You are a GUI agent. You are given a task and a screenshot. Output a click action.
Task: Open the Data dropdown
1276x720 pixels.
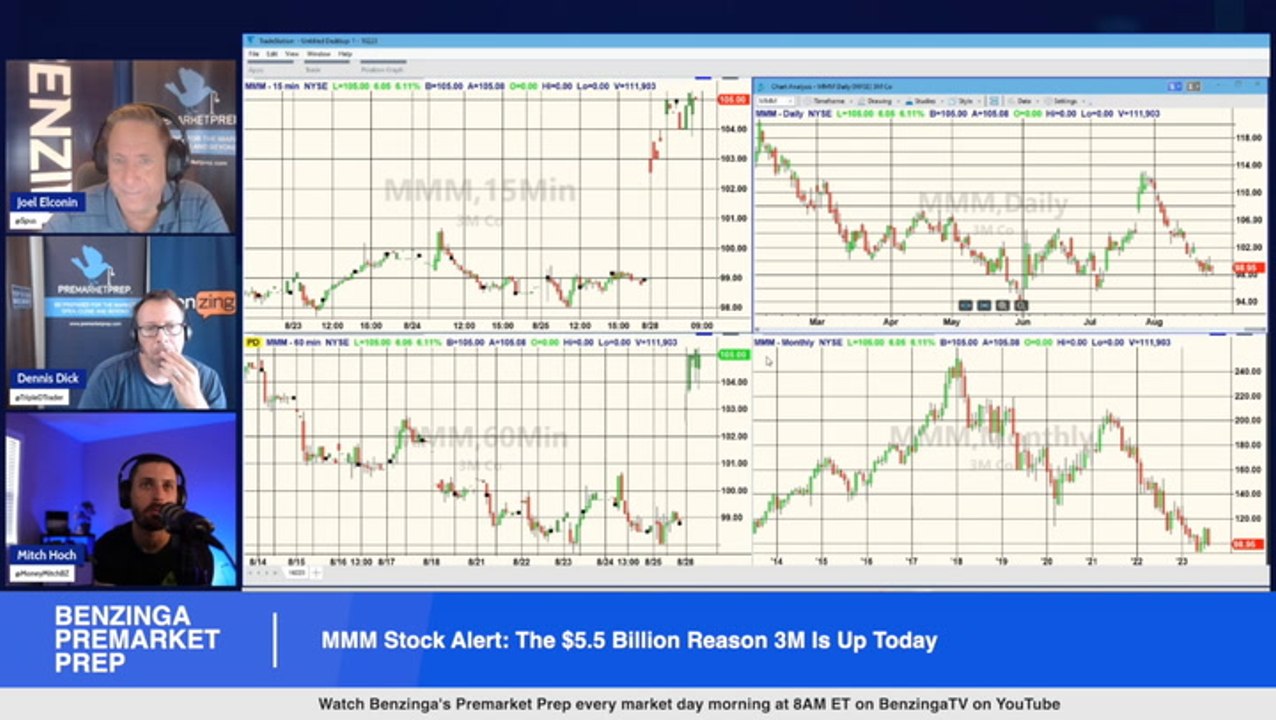tap(1022, 101)
